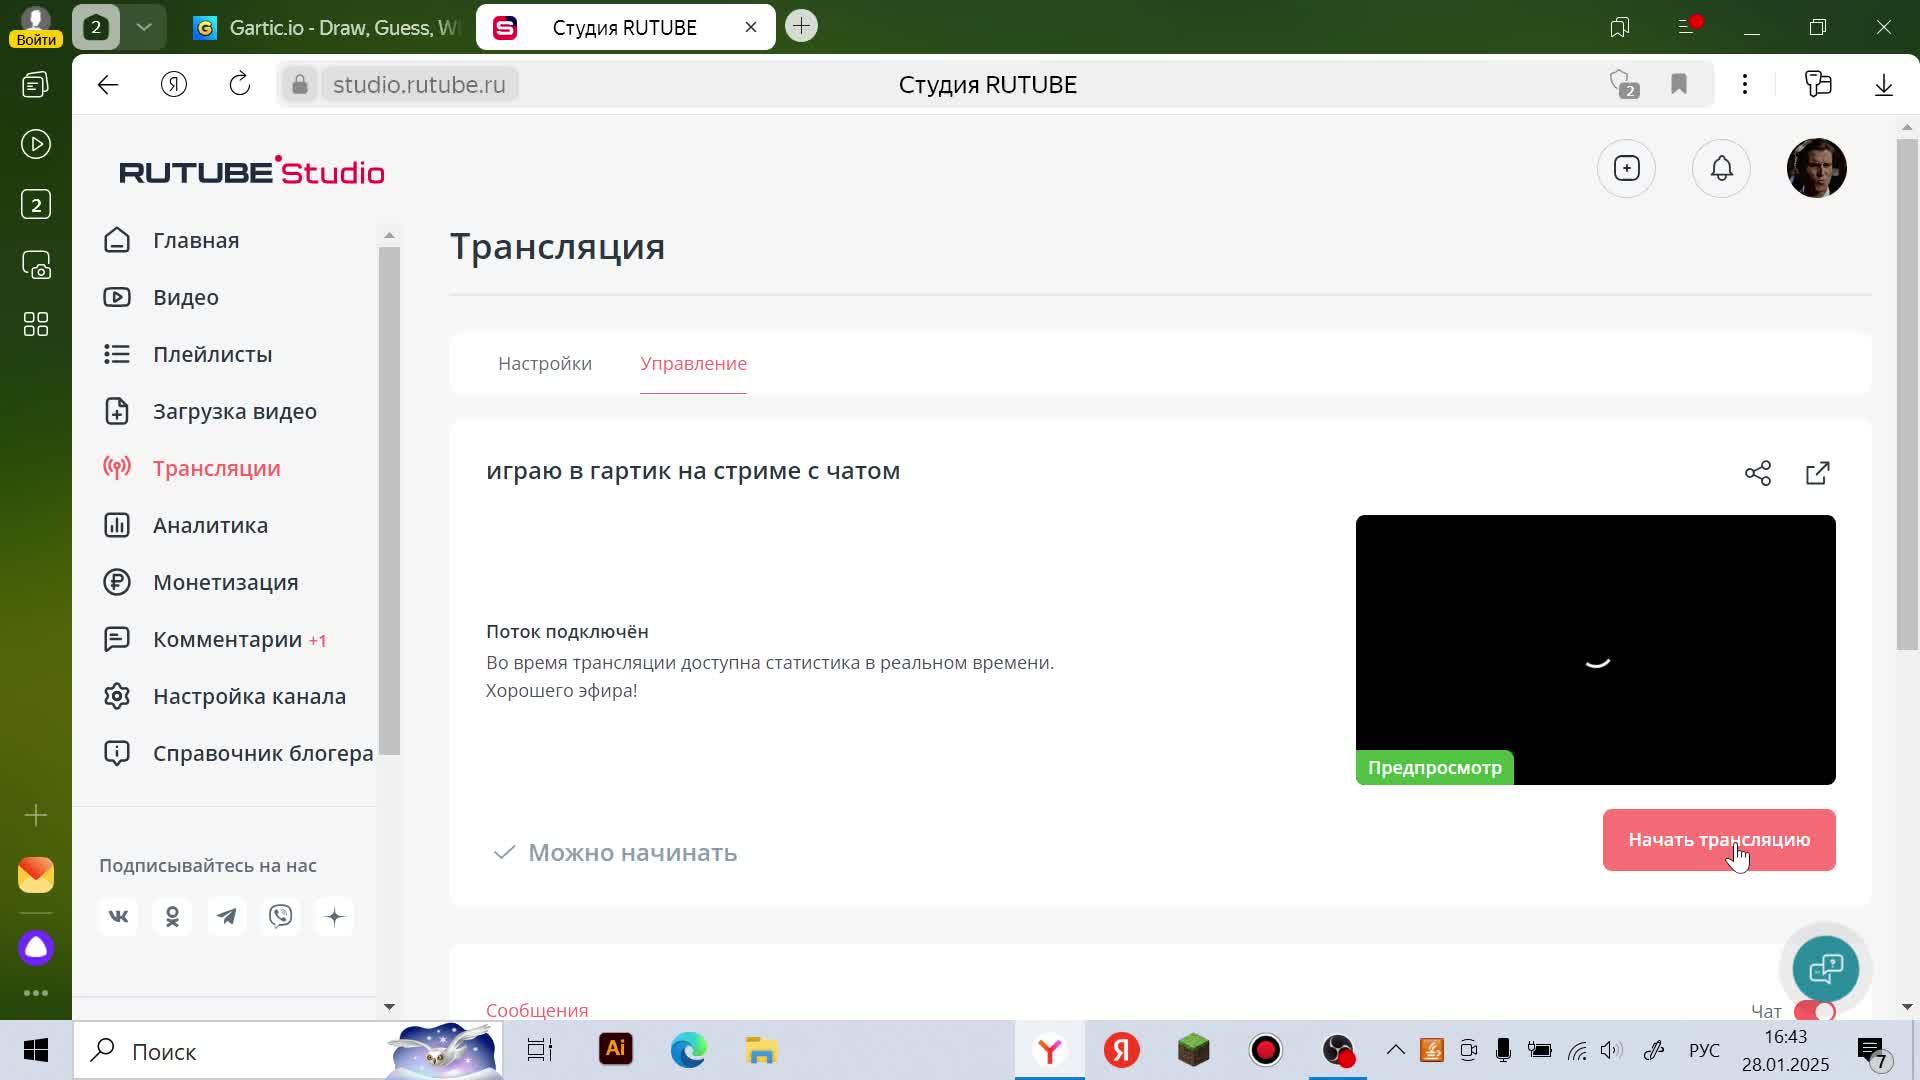The height and width of the screenshot is (1080, 1920).
Task: Switch to the Настройки tab
Action: 545,363
